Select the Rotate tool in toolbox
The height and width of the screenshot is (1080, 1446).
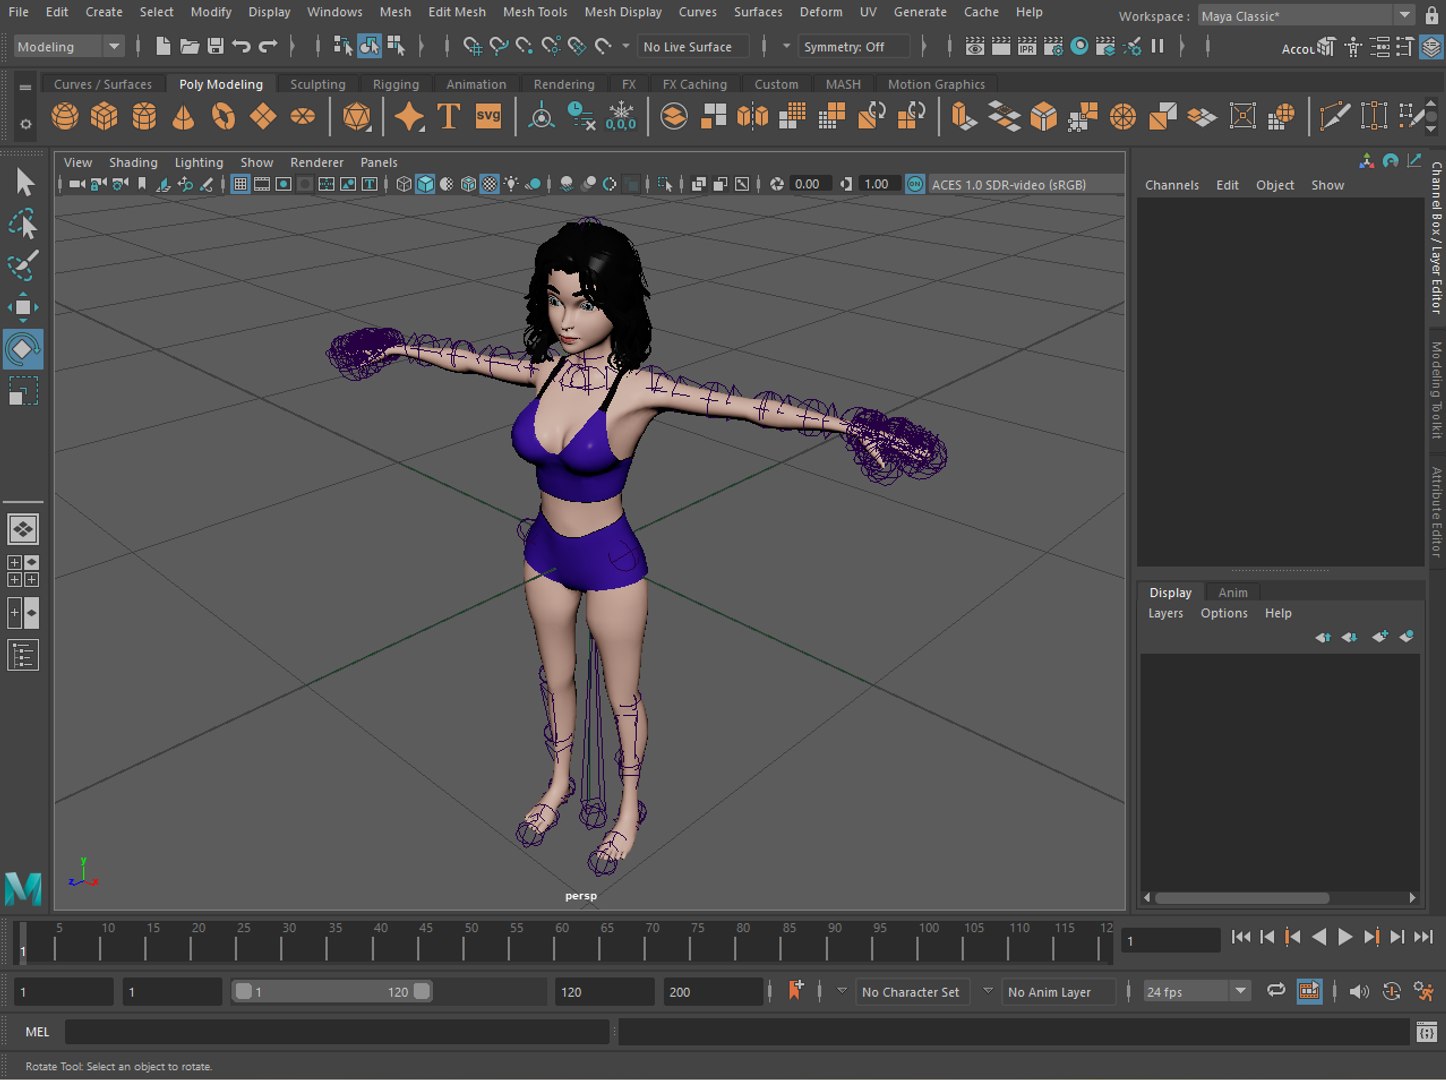tap(23, 349)
